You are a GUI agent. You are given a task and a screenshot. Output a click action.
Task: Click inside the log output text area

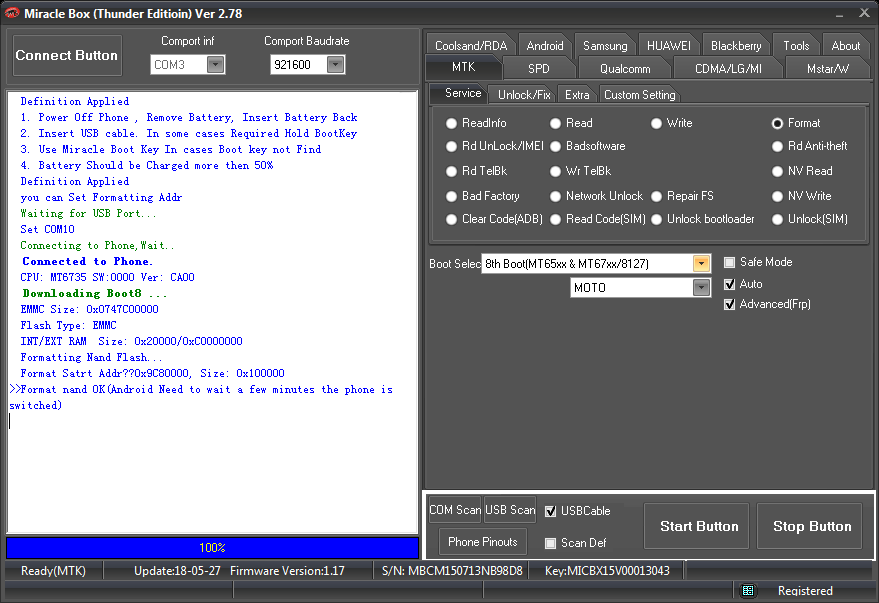point(212,312)
